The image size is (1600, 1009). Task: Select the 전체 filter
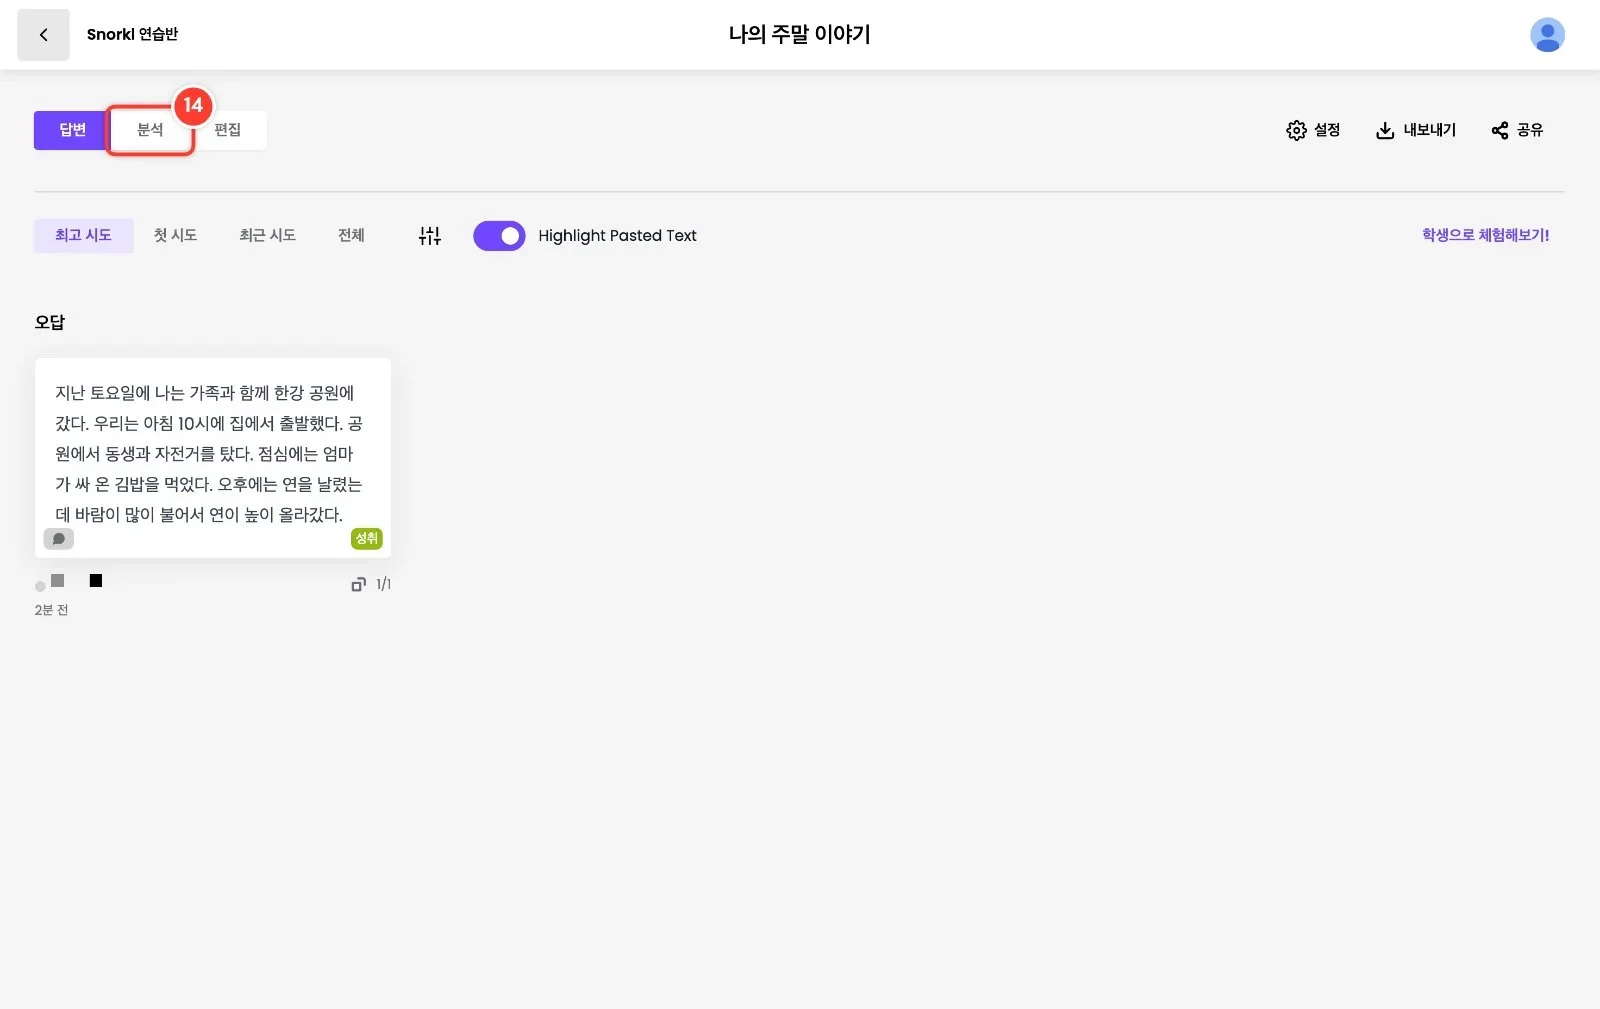point(351,236)
